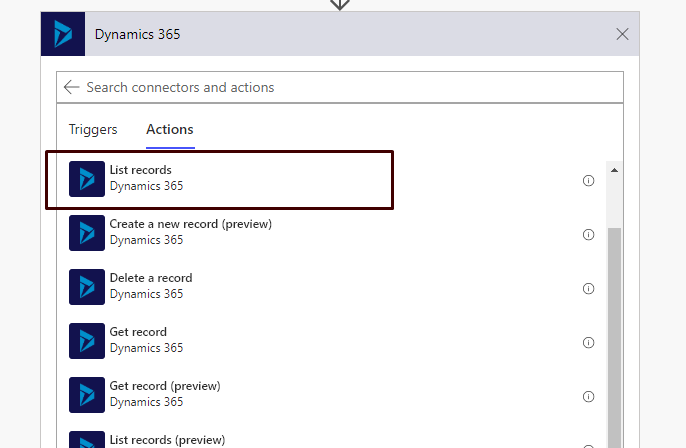
Task: Click the List records Dynamics 365 icon
Action: tap(87, 179)
